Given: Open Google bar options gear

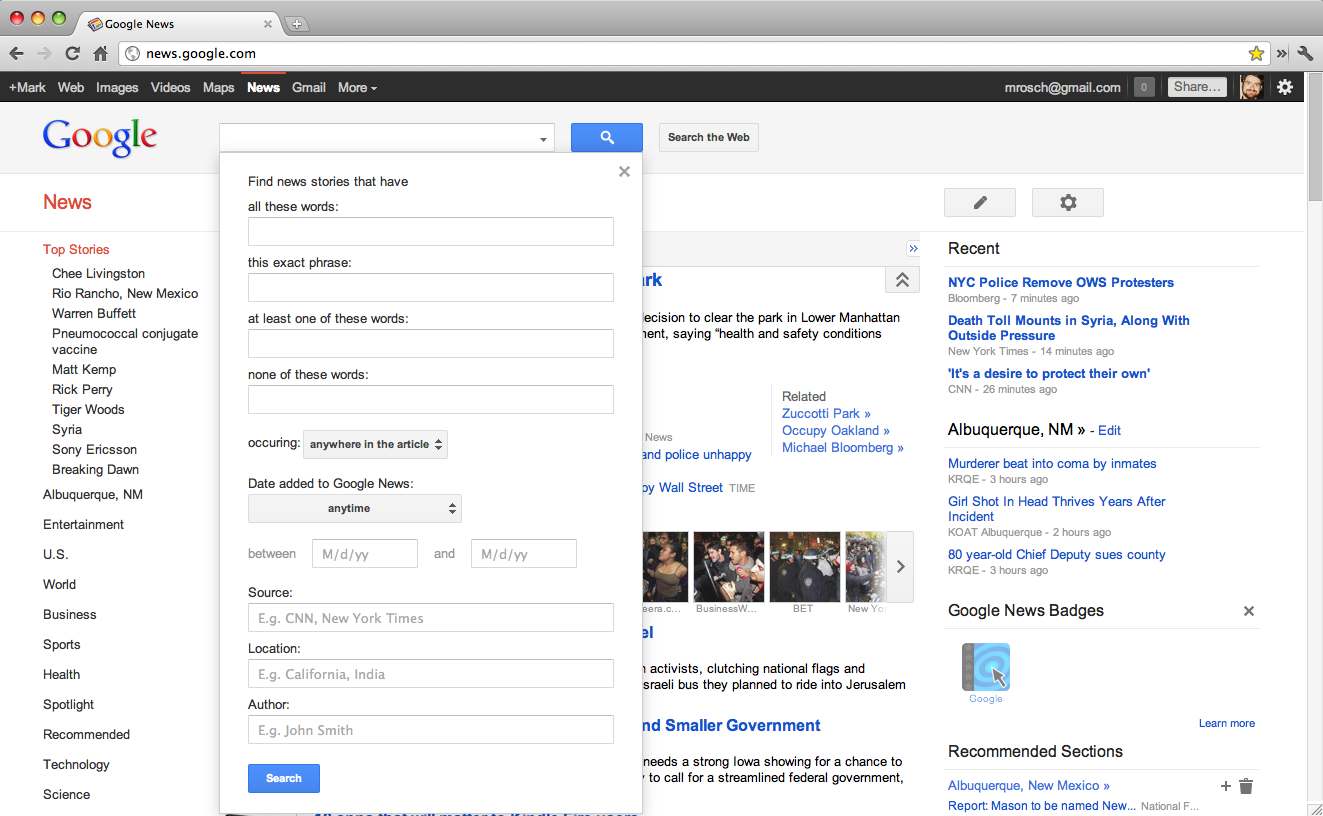Looking at the screenshot, I should click(1285, 87).
